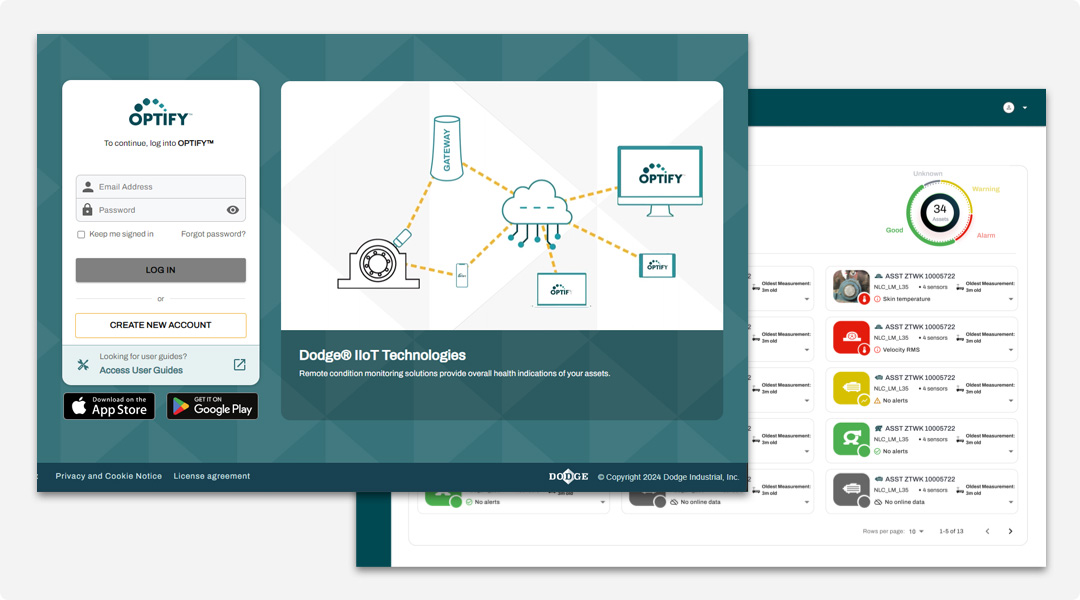Click red Alarm segment of assets donut
This screenshot has width=1080, height=600.
click(x=964, y=227)
